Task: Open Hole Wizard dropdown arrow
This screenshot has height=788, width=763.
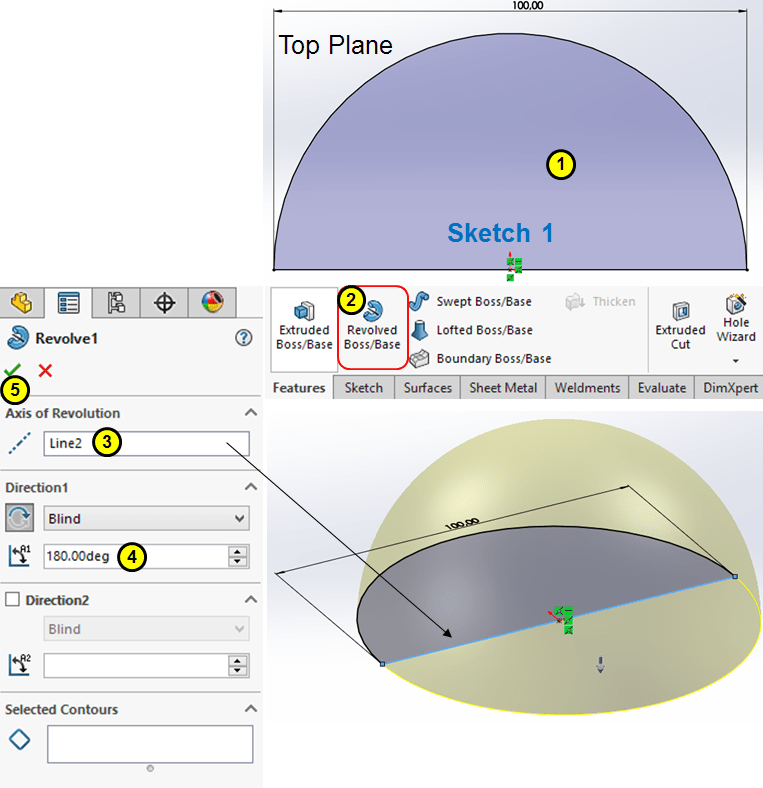Action: pos(736,361)
